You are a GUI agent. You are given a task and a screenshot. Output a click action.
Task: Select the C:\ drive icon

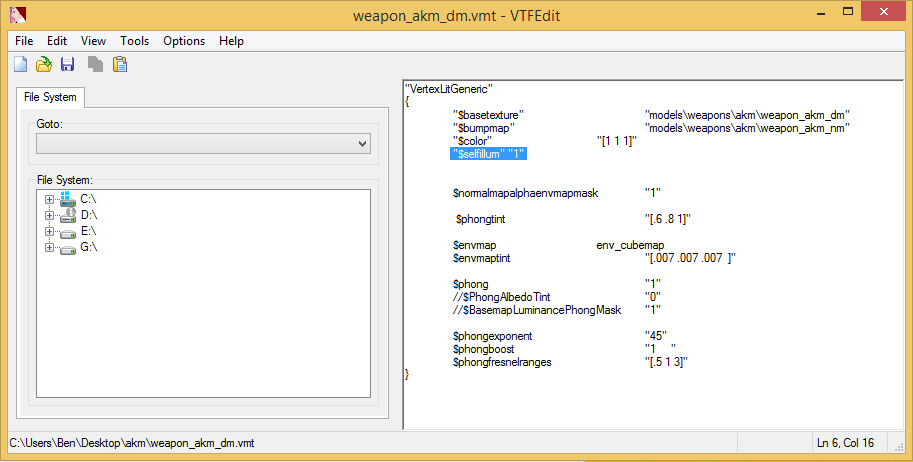[x=68, y=199]
